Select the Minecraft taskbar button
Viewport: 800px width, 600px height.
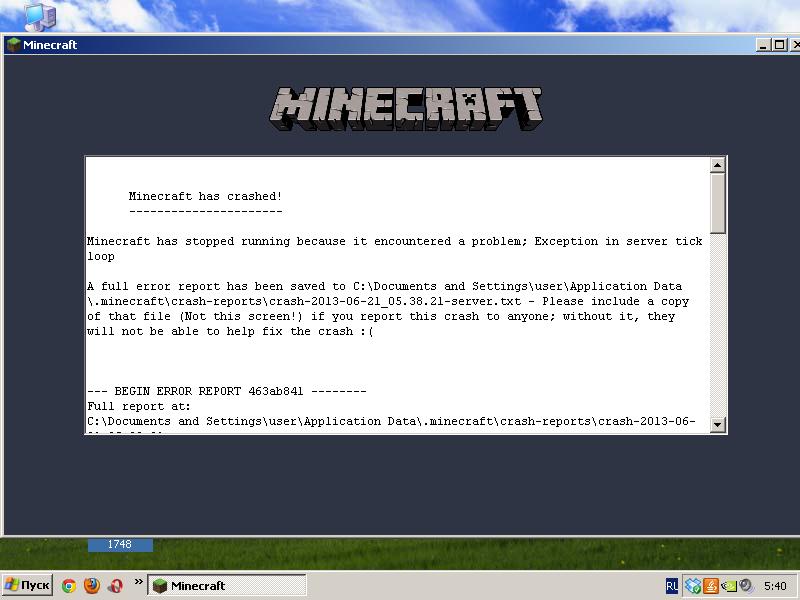coord(227,585)
